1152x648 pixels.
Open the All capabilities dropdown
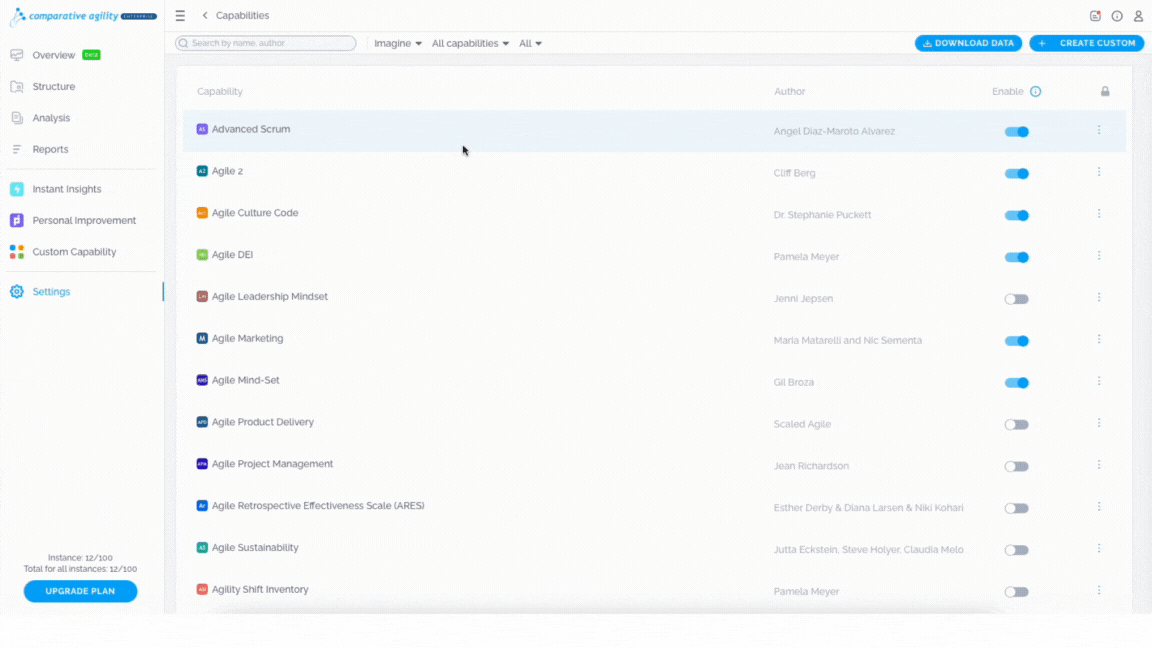click(470, 43)
